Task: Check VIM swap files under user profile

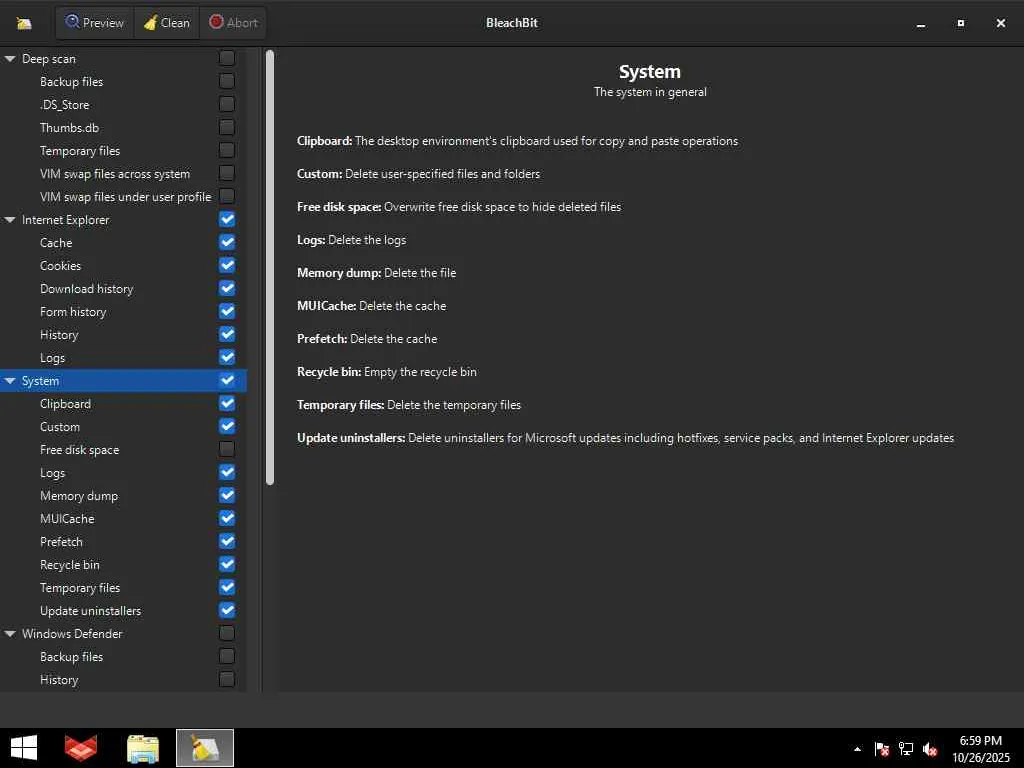Action: point(227,196)
